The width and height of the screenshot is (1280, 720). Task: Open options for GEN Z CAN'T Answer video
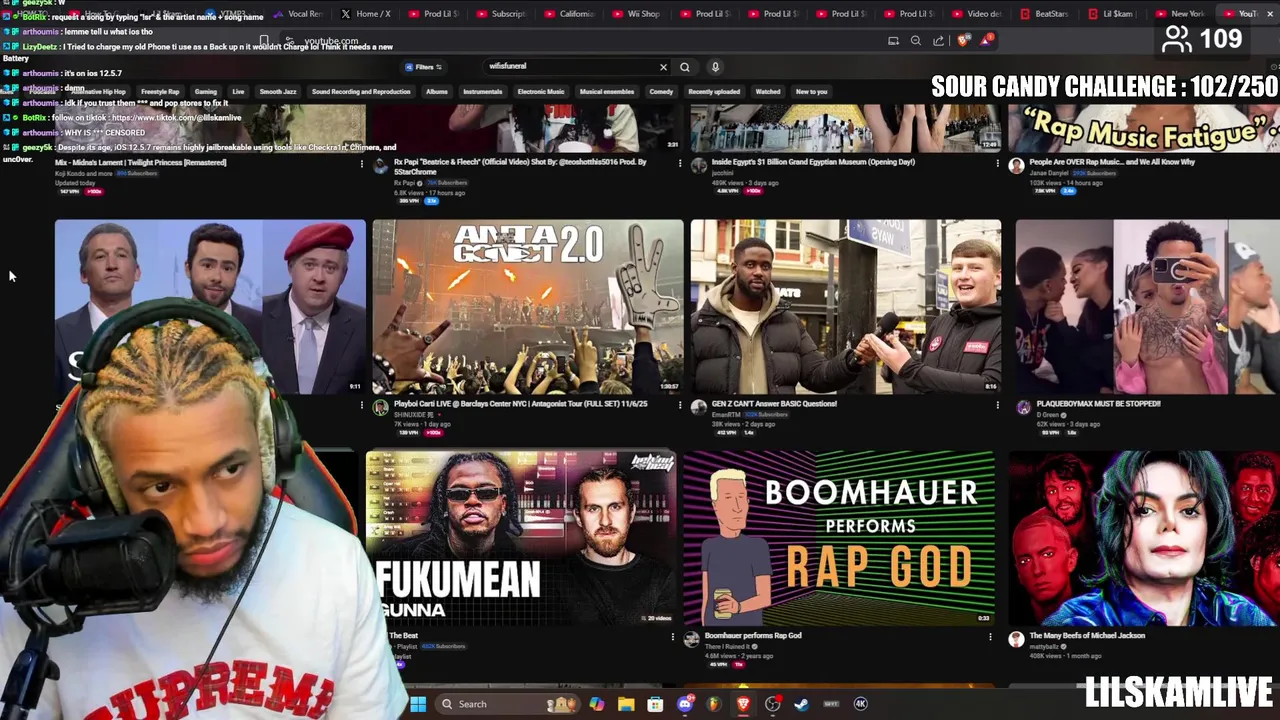(x=997, y=405)
